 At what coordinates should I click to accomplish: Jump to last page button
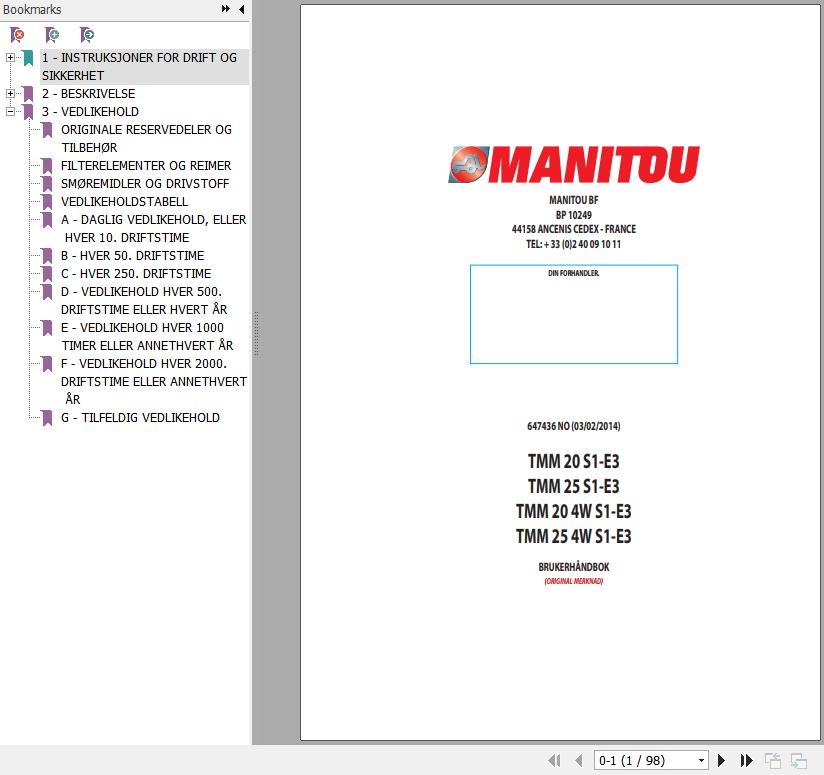pyautogui.click(x=746, y=760)
